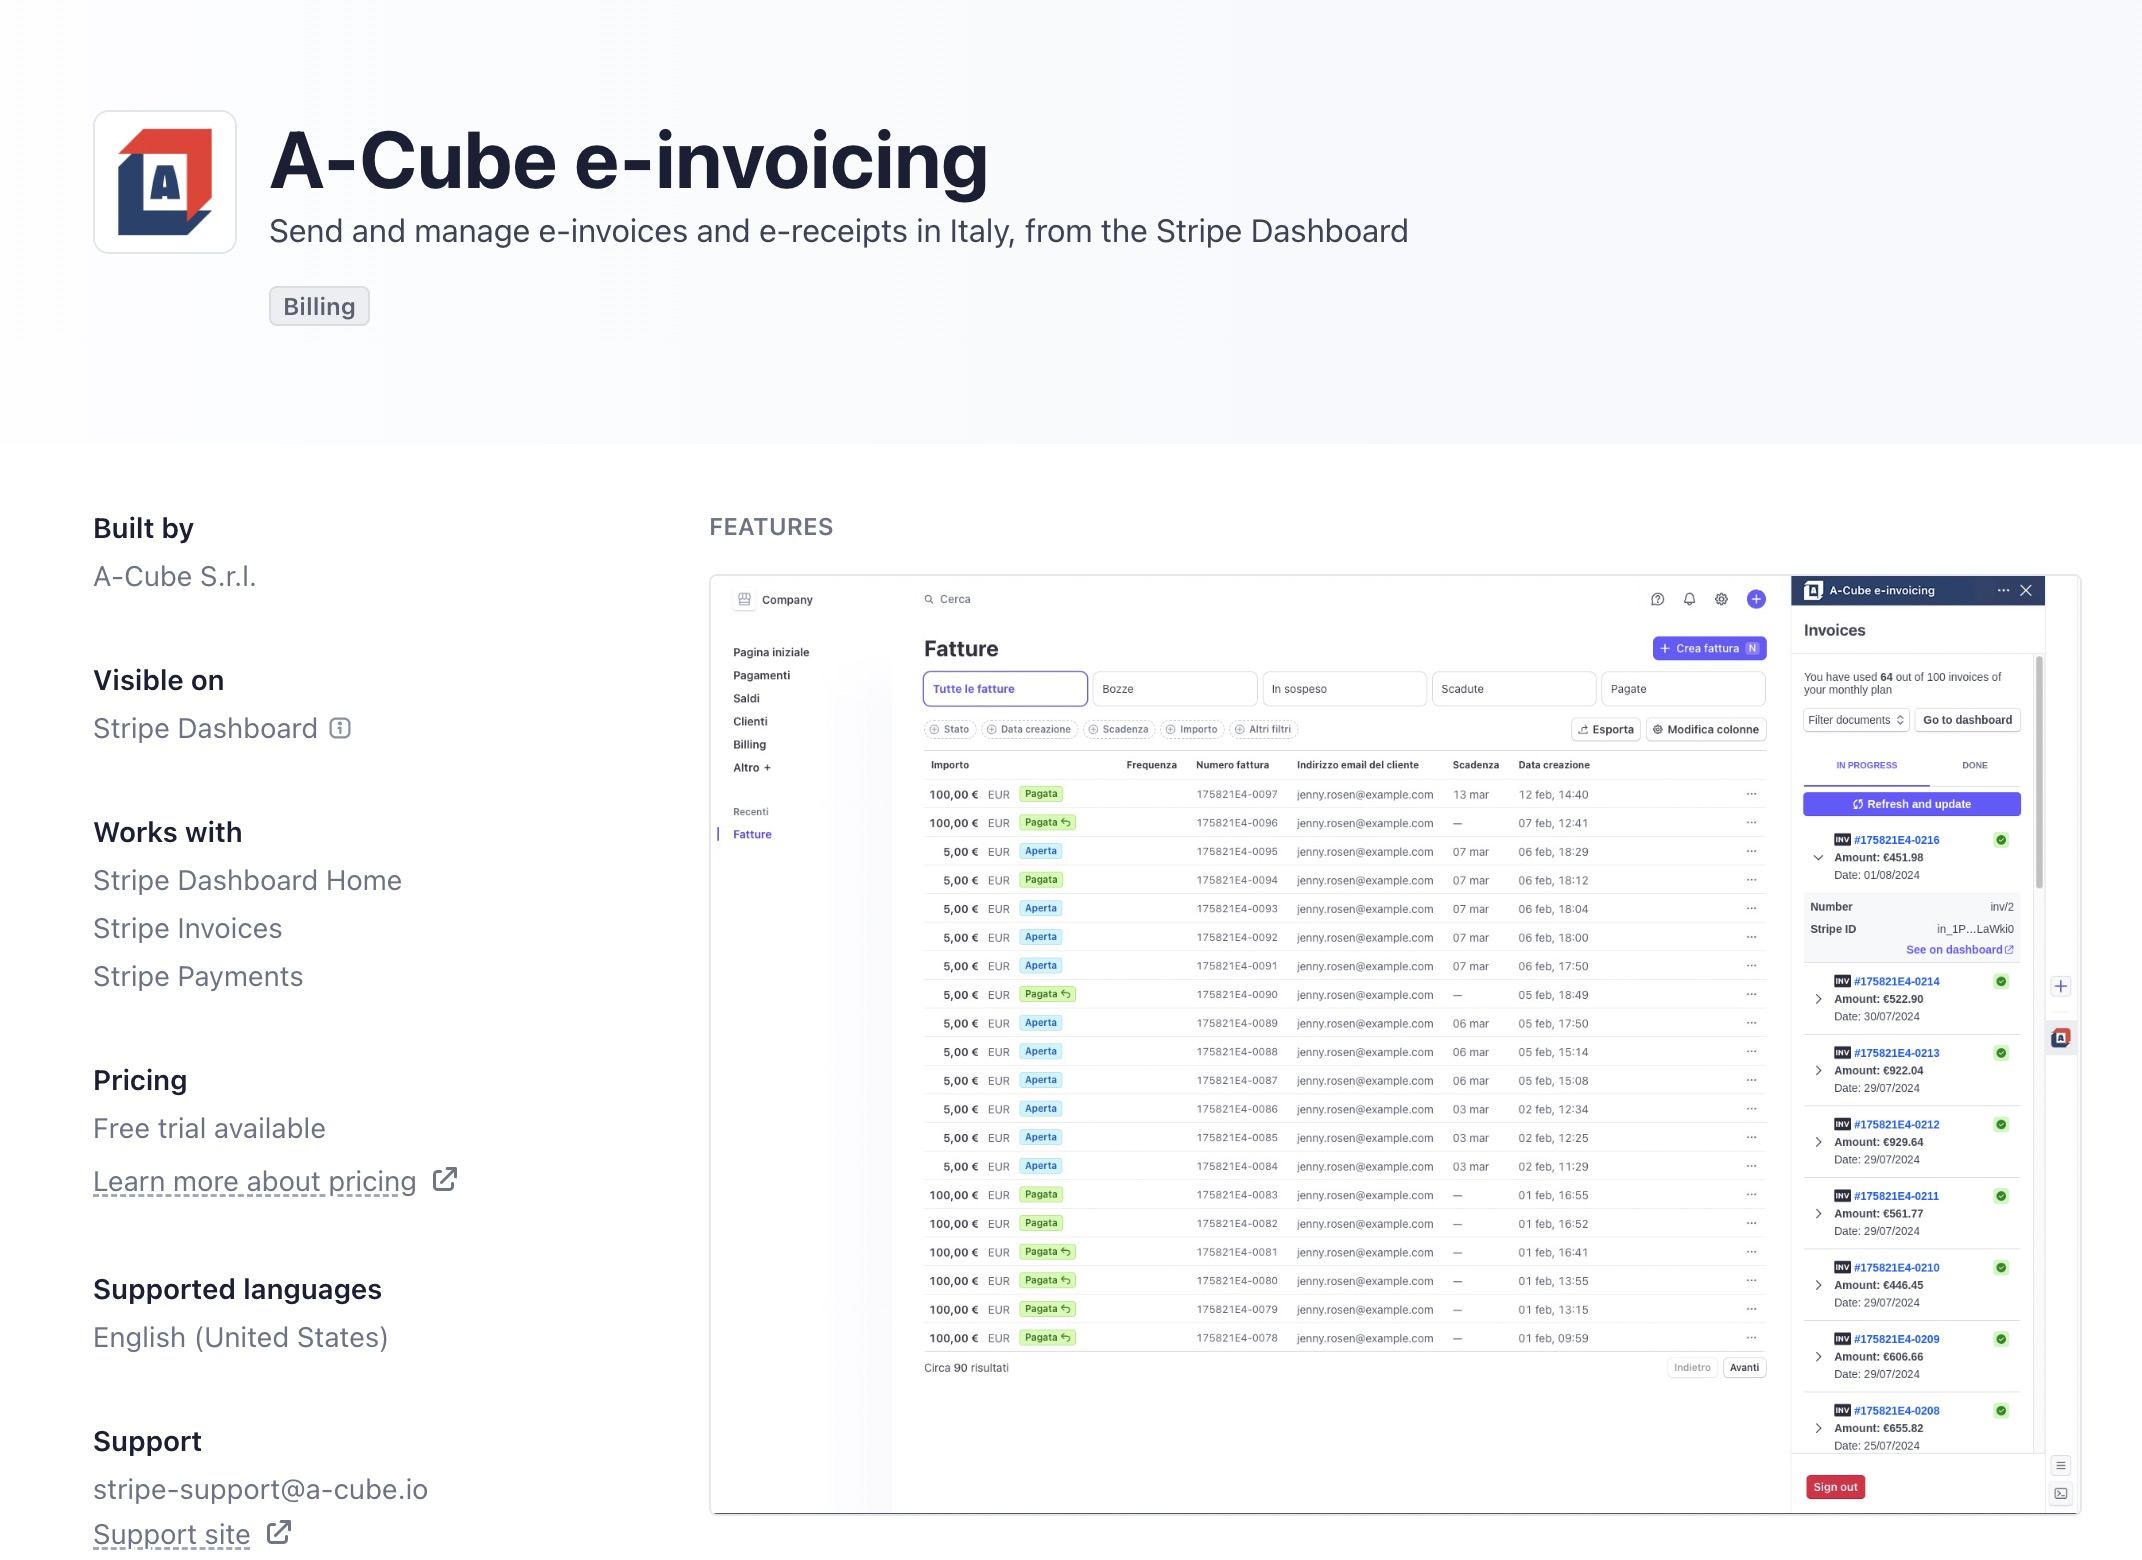Close the A-Cube e-invoicing panel
Image resolution: width=2142 pixels, height=1560 pixels.
[x=2026, y=590]
